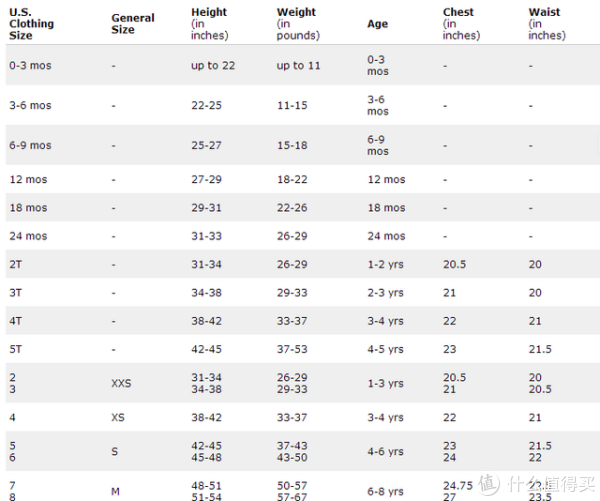This screenshot has height=501, width=600.
Task: Select the Height (in inches) header
Action: [210, 24]
